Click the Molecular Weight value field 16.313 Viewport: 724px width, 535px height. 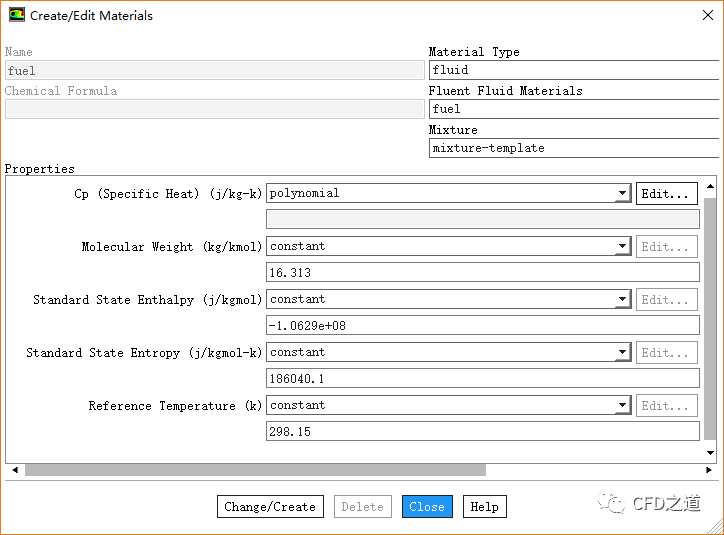pos(482,273)
